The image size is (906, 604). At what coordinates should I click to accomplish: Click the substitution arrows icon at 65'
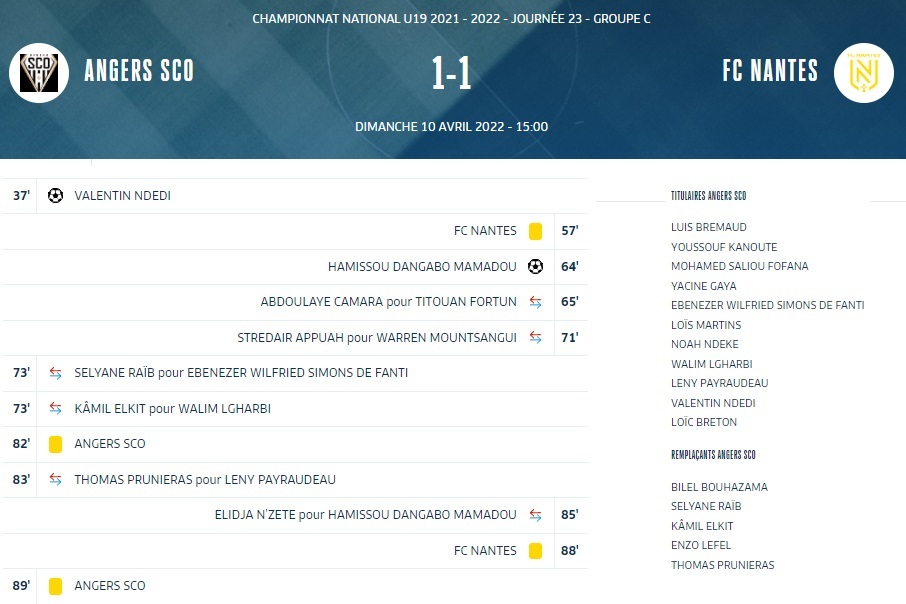[x=535, y=302]
